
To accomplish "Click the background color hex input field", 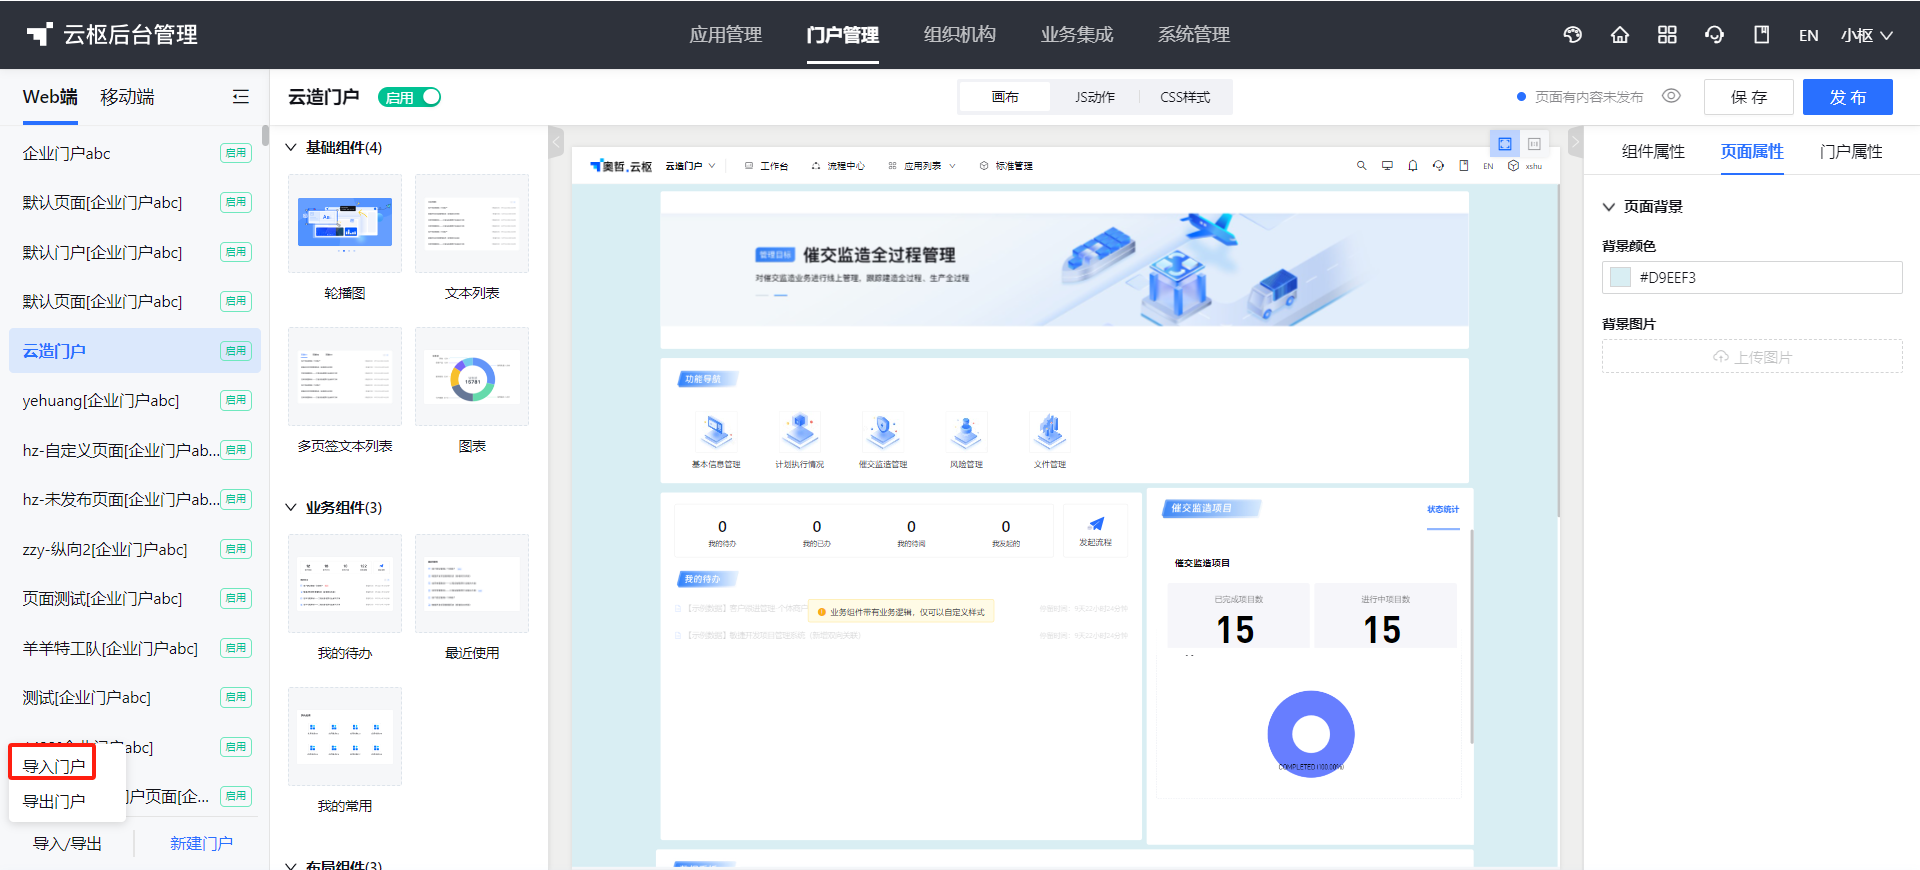I will (1752, 277).
